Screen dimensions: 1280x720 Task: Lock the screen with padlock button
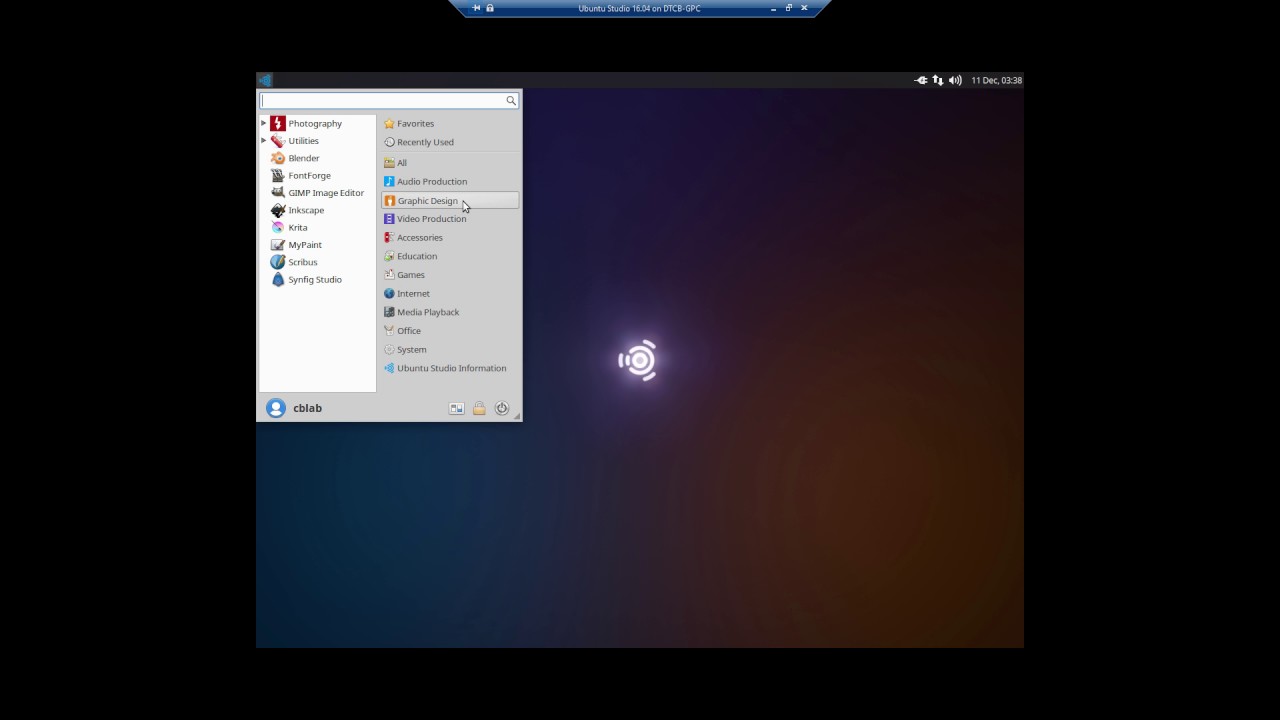tap(479, 408)
